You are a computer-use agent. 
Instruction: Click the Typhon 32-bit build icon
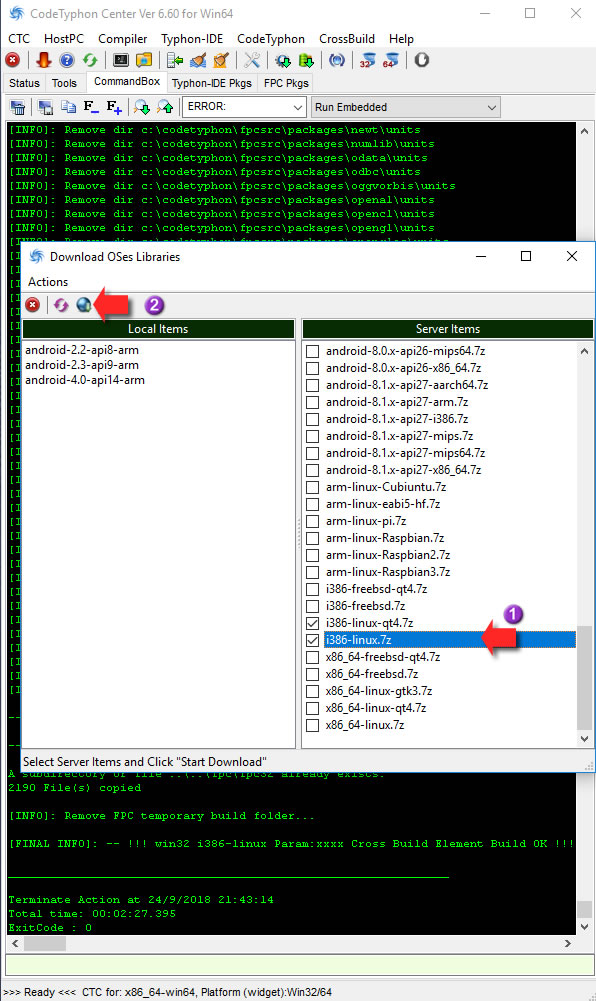click(368, 60)
